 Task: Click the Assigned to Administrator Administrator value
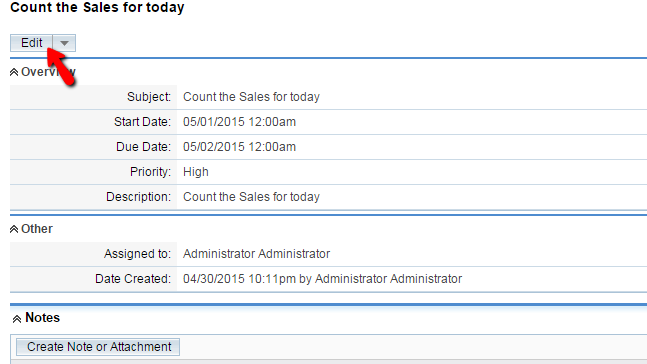[256, 254]
